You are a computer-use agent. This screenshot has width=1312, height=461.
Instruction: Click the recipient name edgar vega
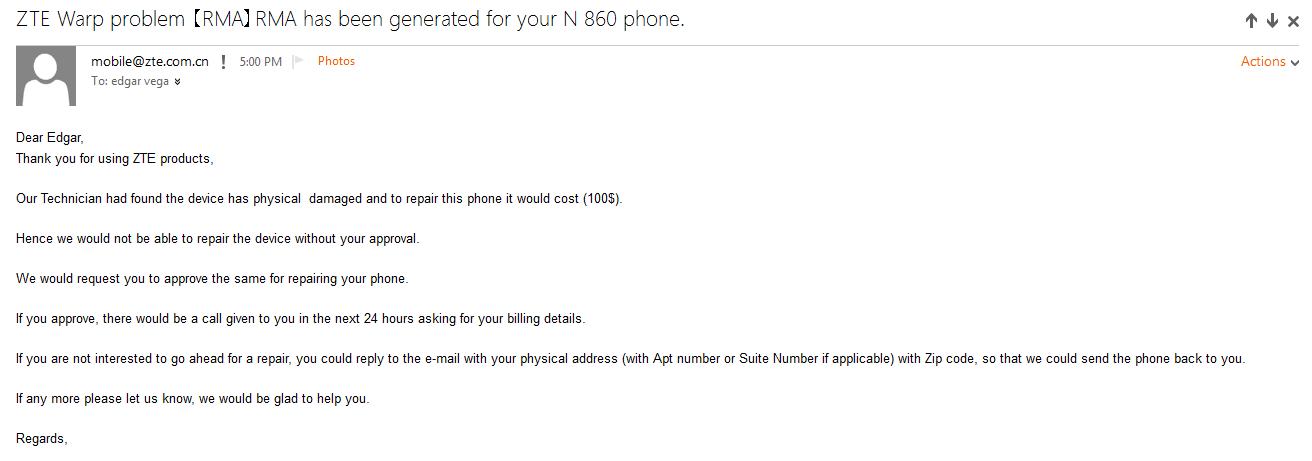140,82
